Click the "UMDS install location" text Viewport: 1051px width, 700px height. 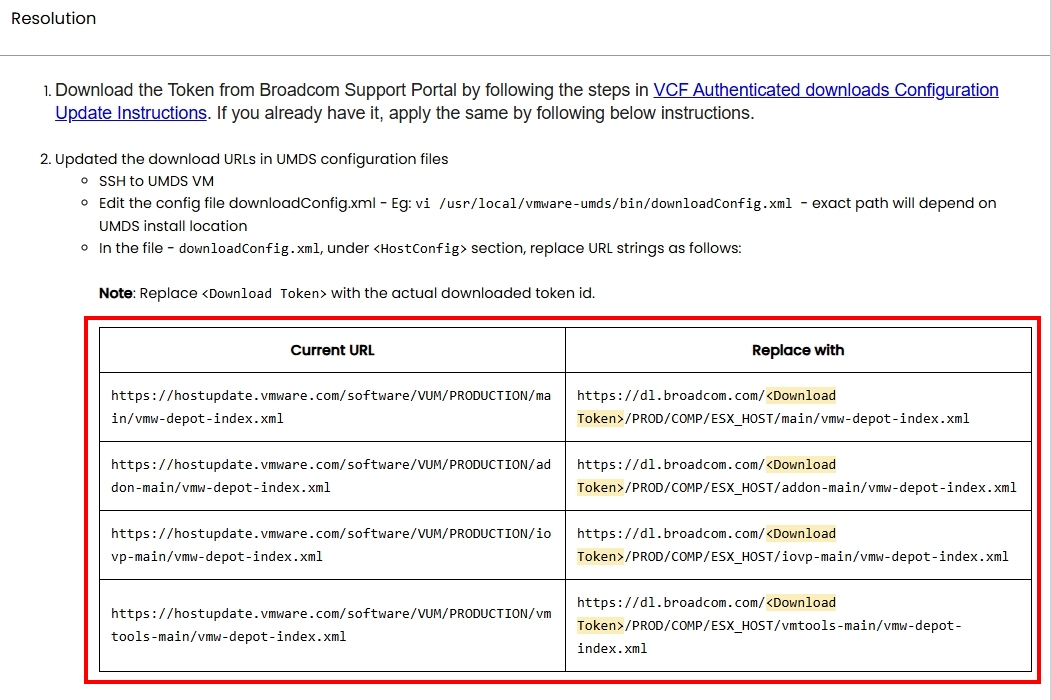[x=173, y=226]
